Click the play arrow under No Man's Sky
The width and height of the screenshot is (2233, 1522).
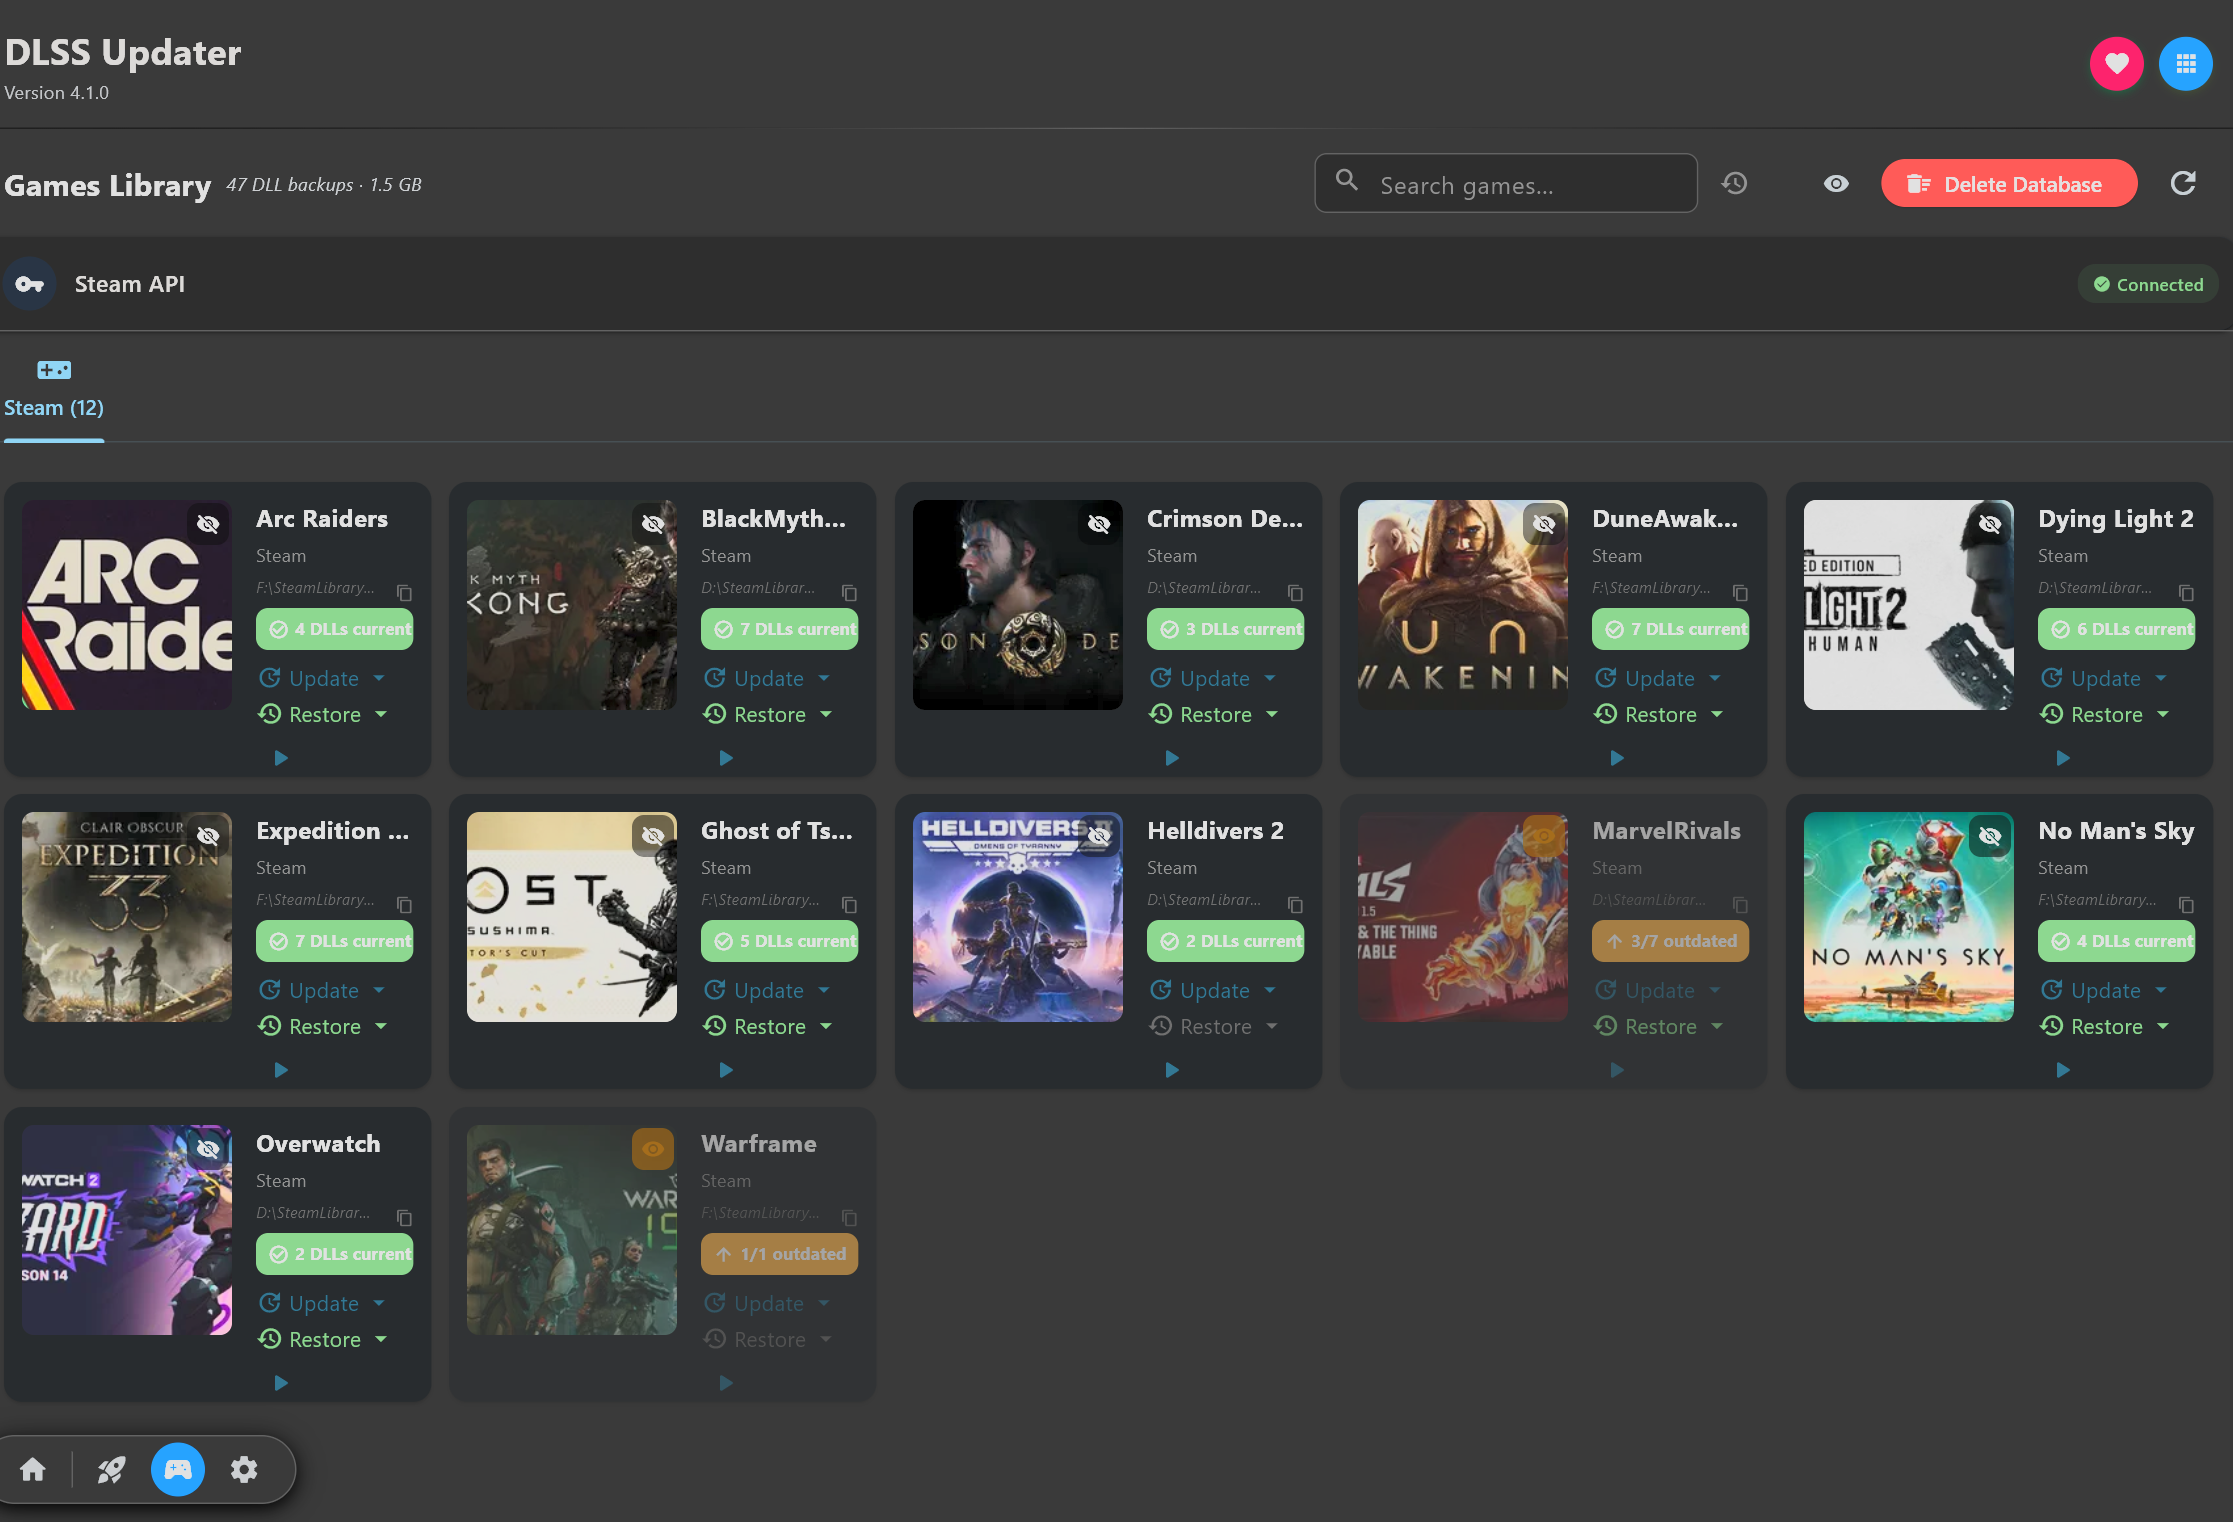(x=2063, y=1070)
